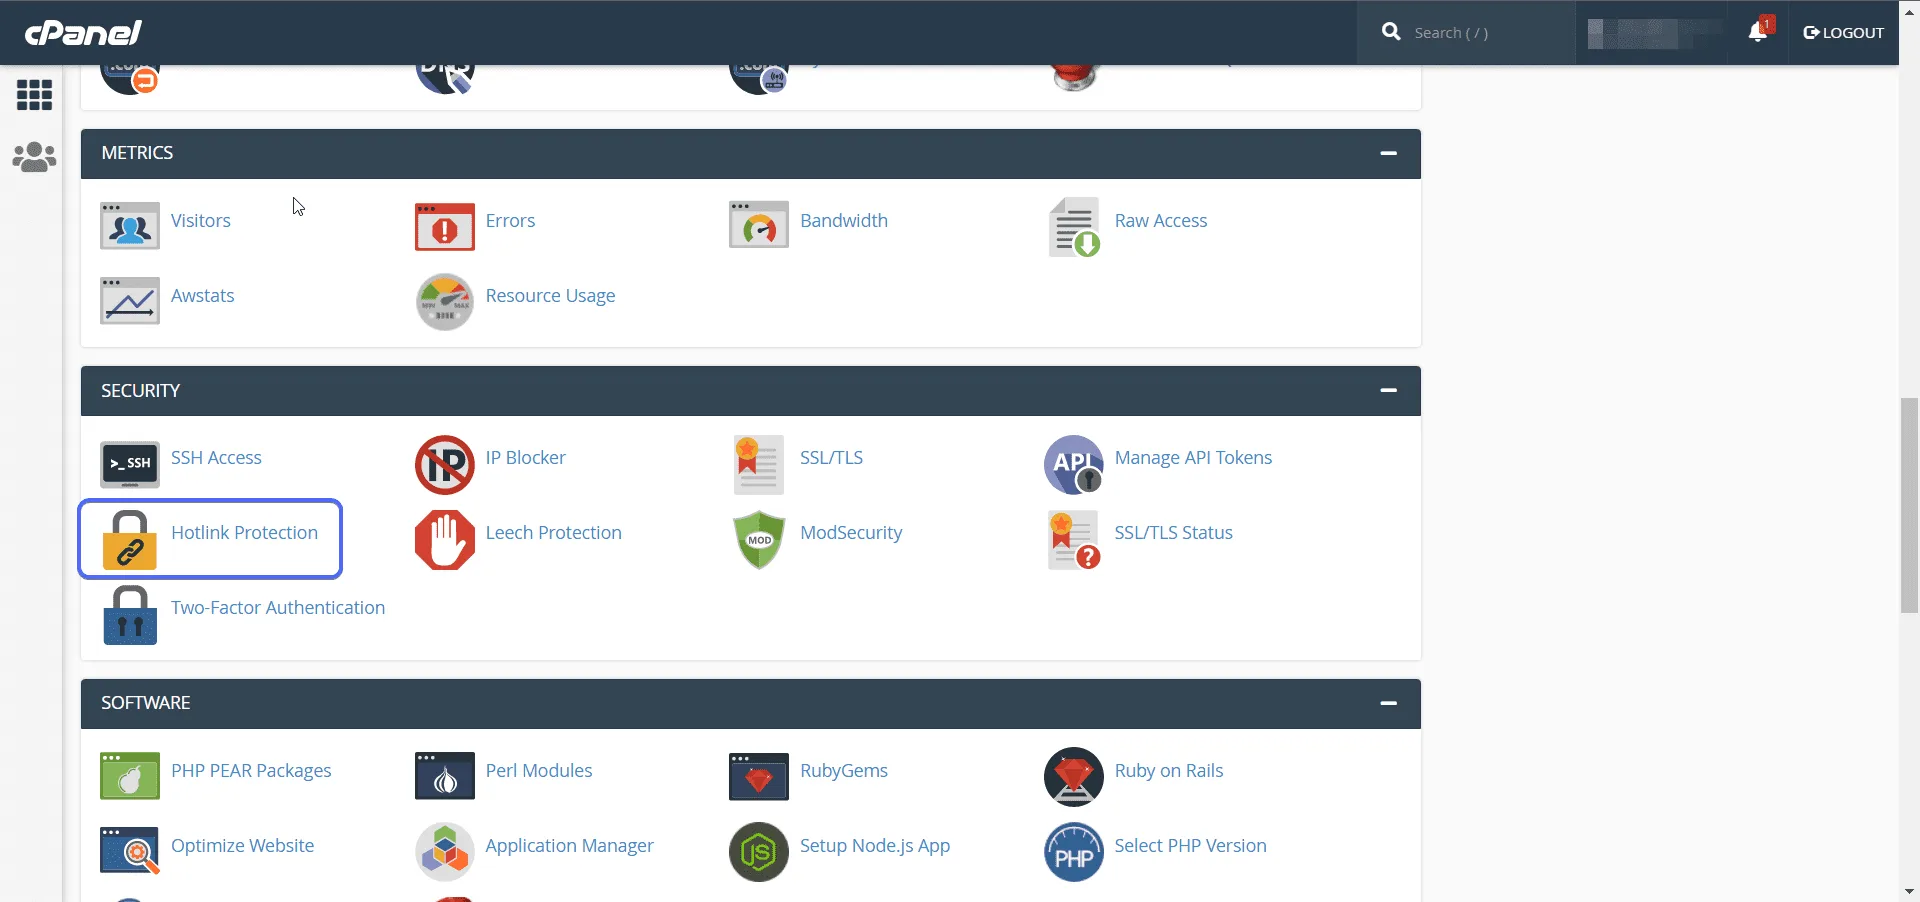Image resolution: width=1920 pixels, height=902 pixels.
Task: Collapse the Security section
Action: [x=1388, y=390]
